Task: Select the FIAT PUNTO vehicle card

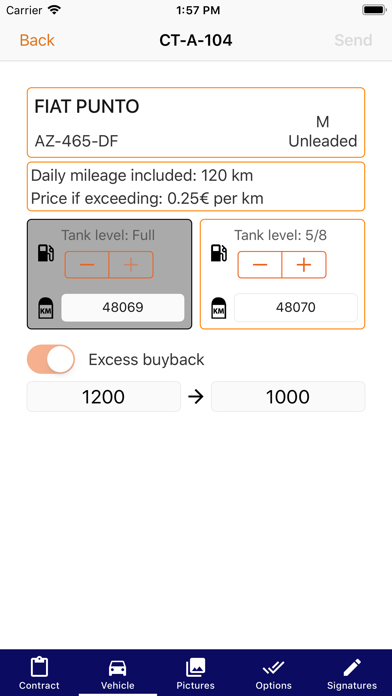Action: [x=196, y=123]
